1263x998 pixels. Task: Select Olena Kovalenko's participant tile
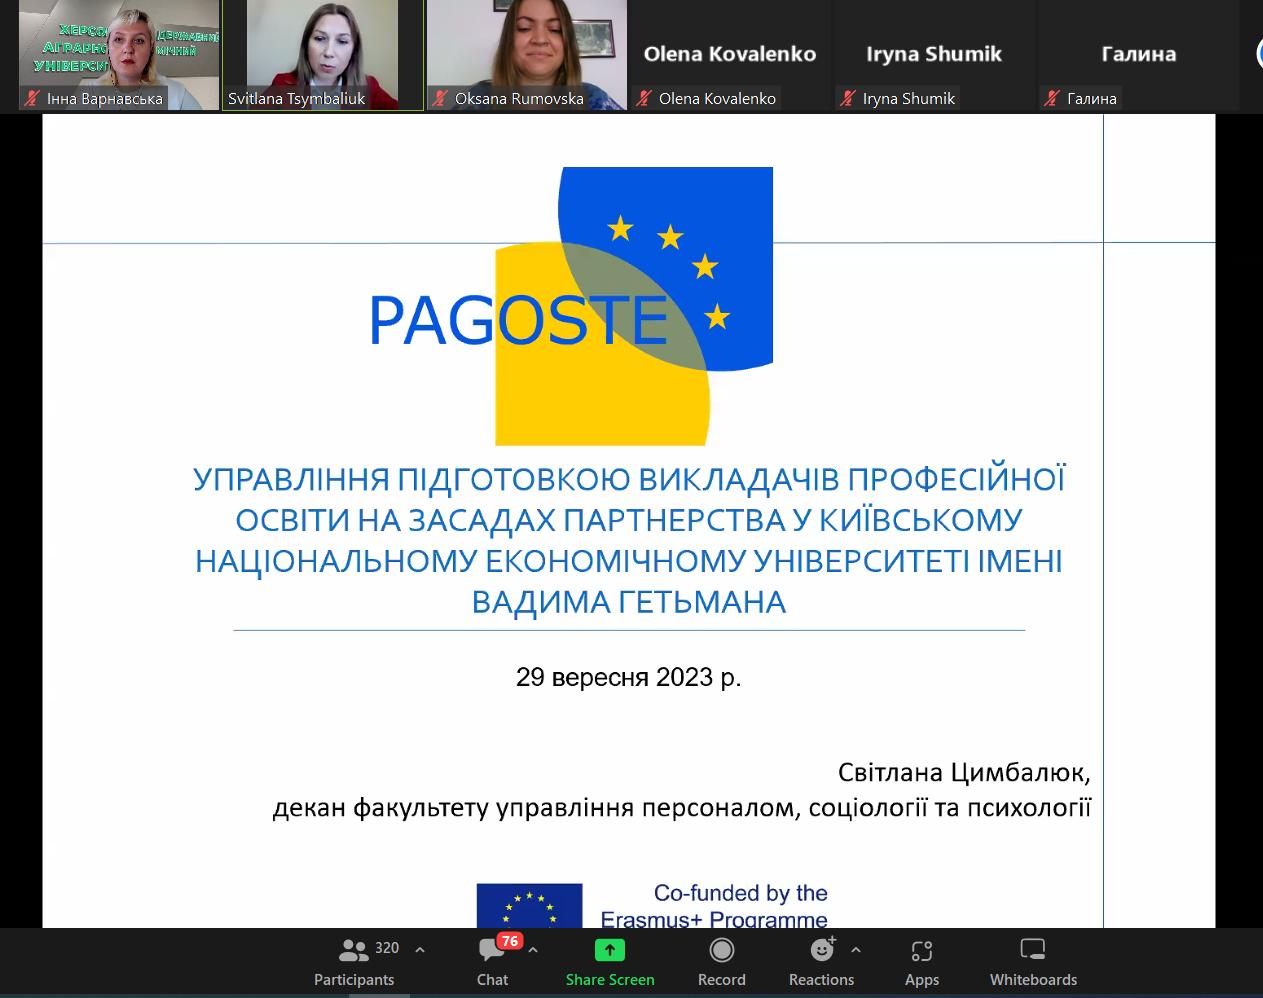point(731,55)
